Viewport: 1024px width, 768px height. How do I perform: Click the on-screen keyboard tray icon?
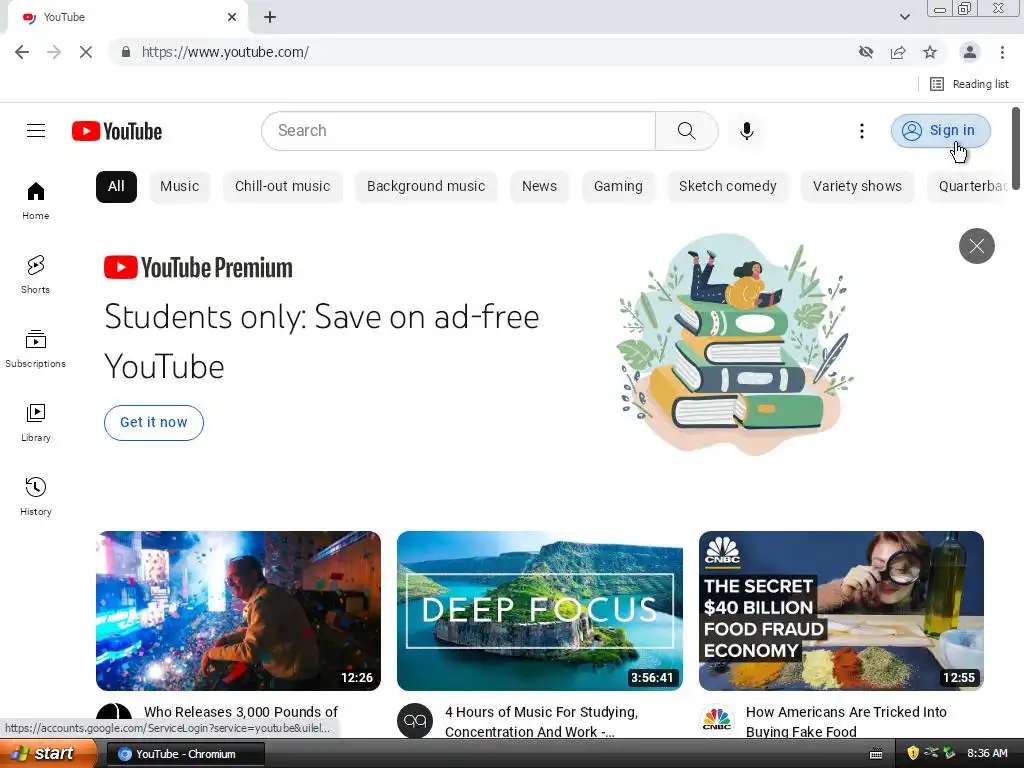(x=876, y=754)
